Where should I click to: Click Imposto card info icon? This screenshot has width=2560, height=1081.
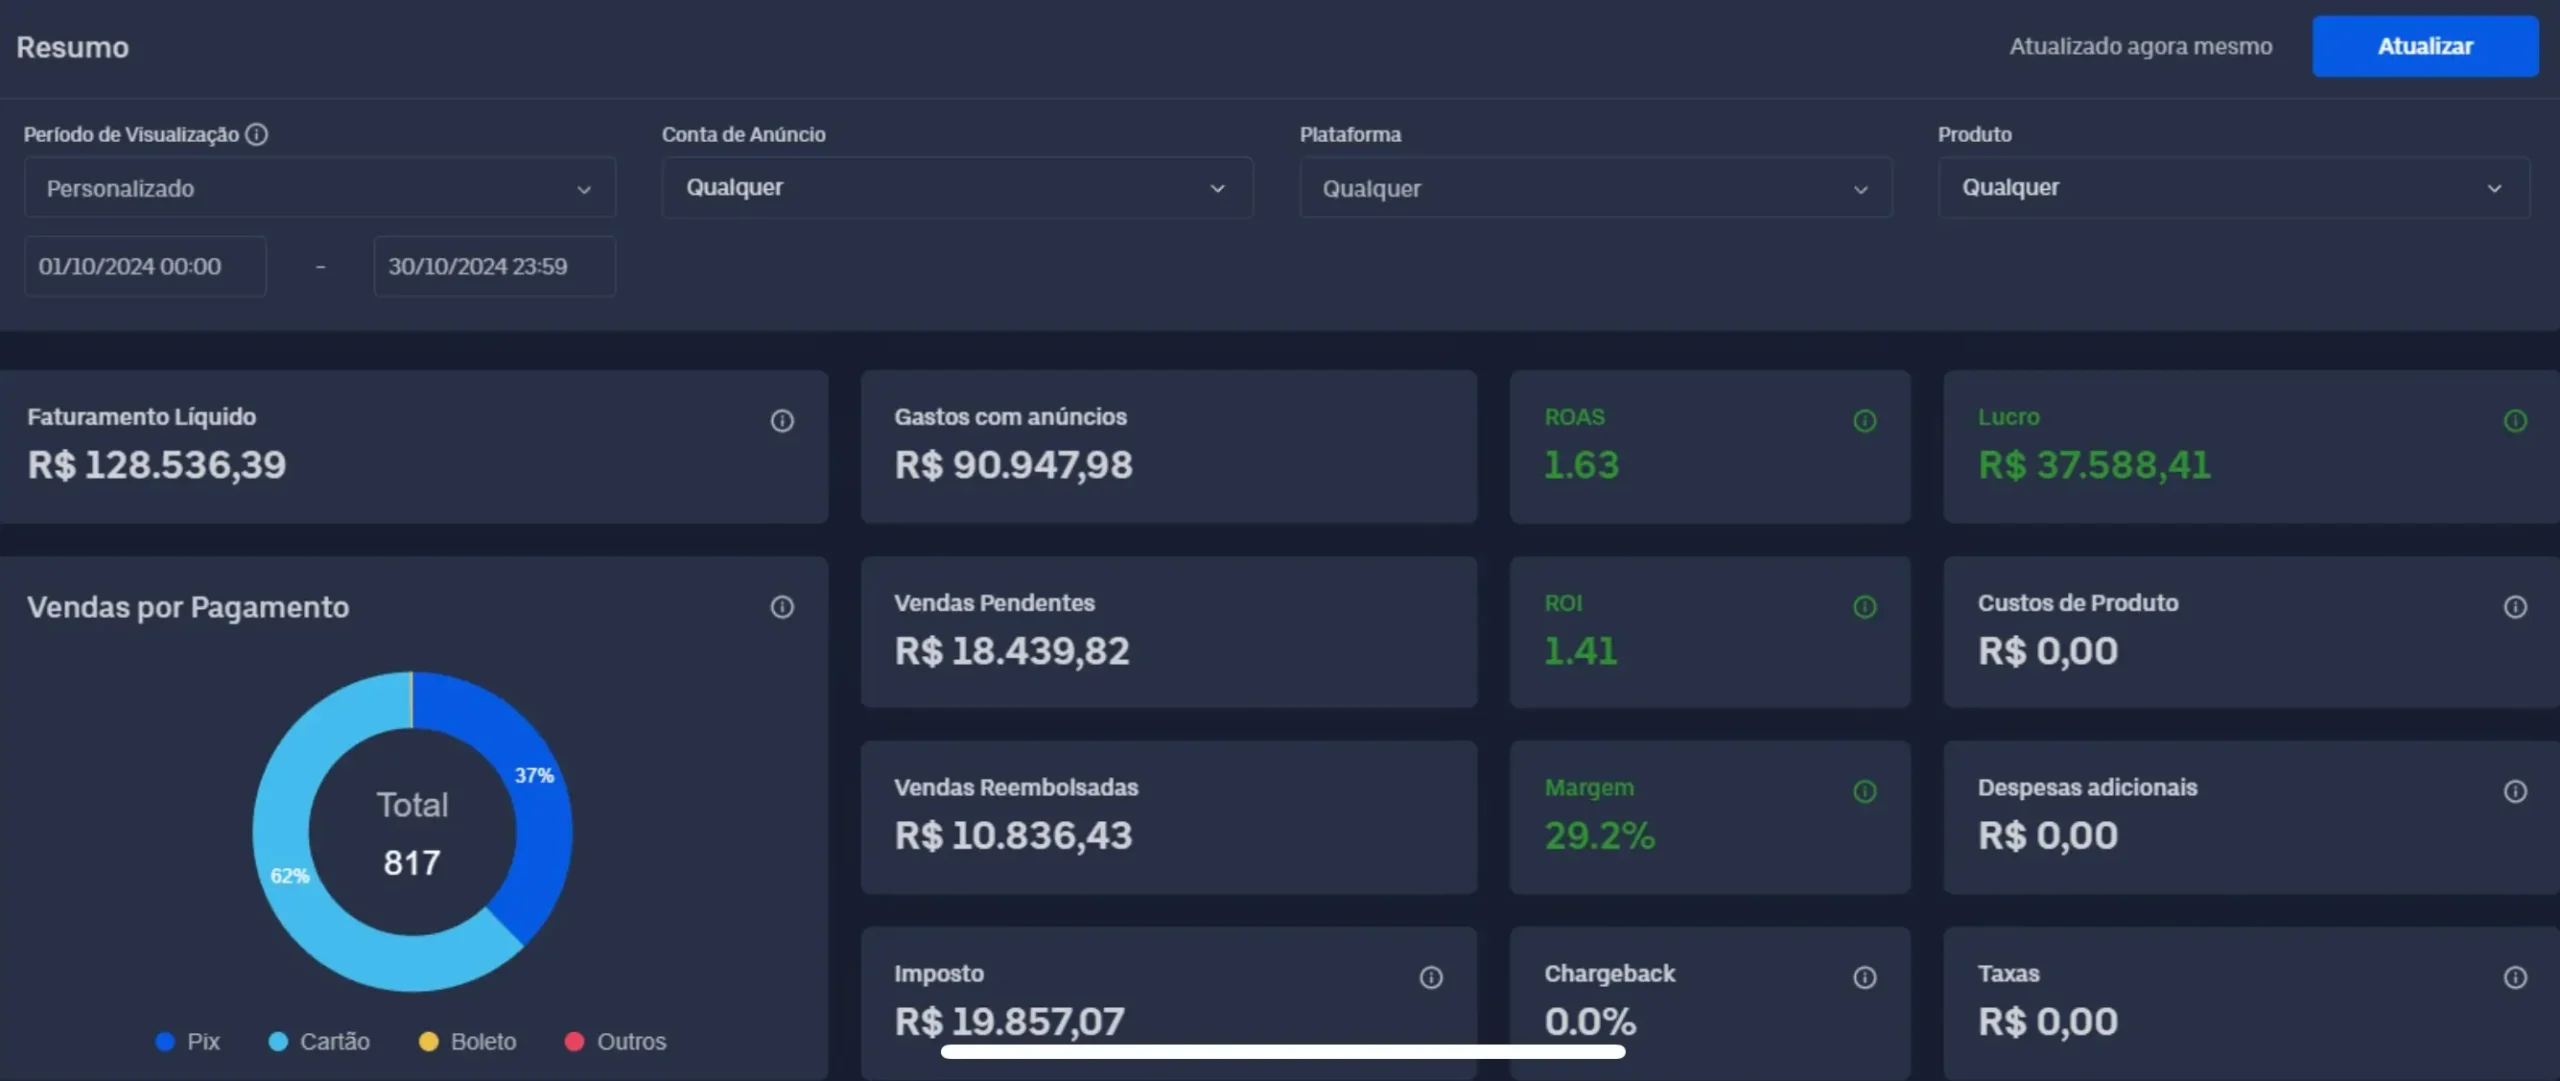click(1431, 978)
